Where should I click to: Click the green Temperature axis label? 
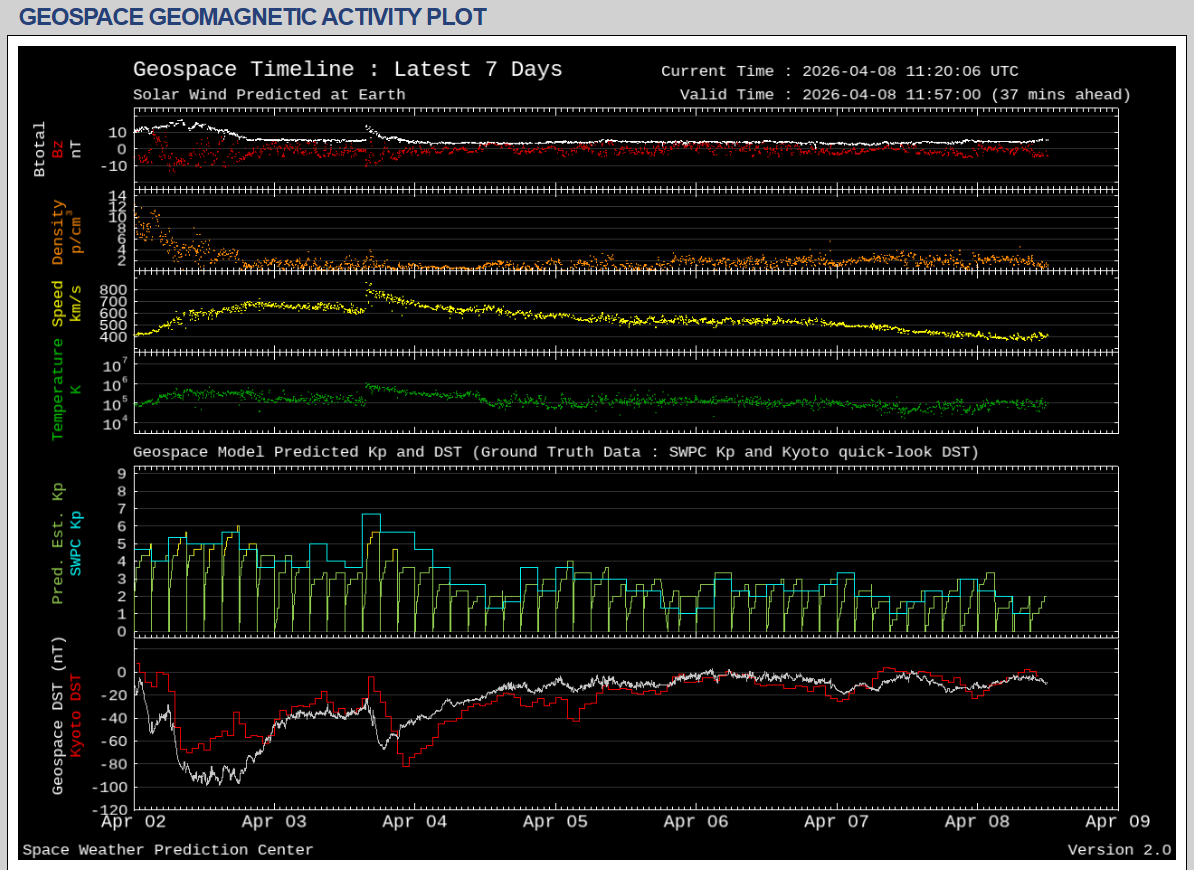tap(58, 389)
